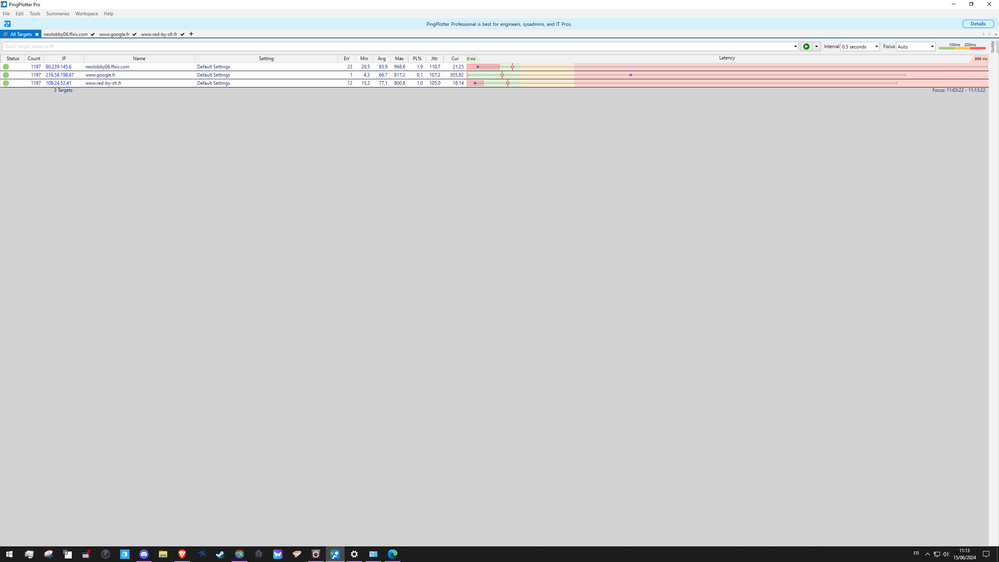The image size is (999, 562).
Task: Open the Summaries menu
Action: coord(57,14)
